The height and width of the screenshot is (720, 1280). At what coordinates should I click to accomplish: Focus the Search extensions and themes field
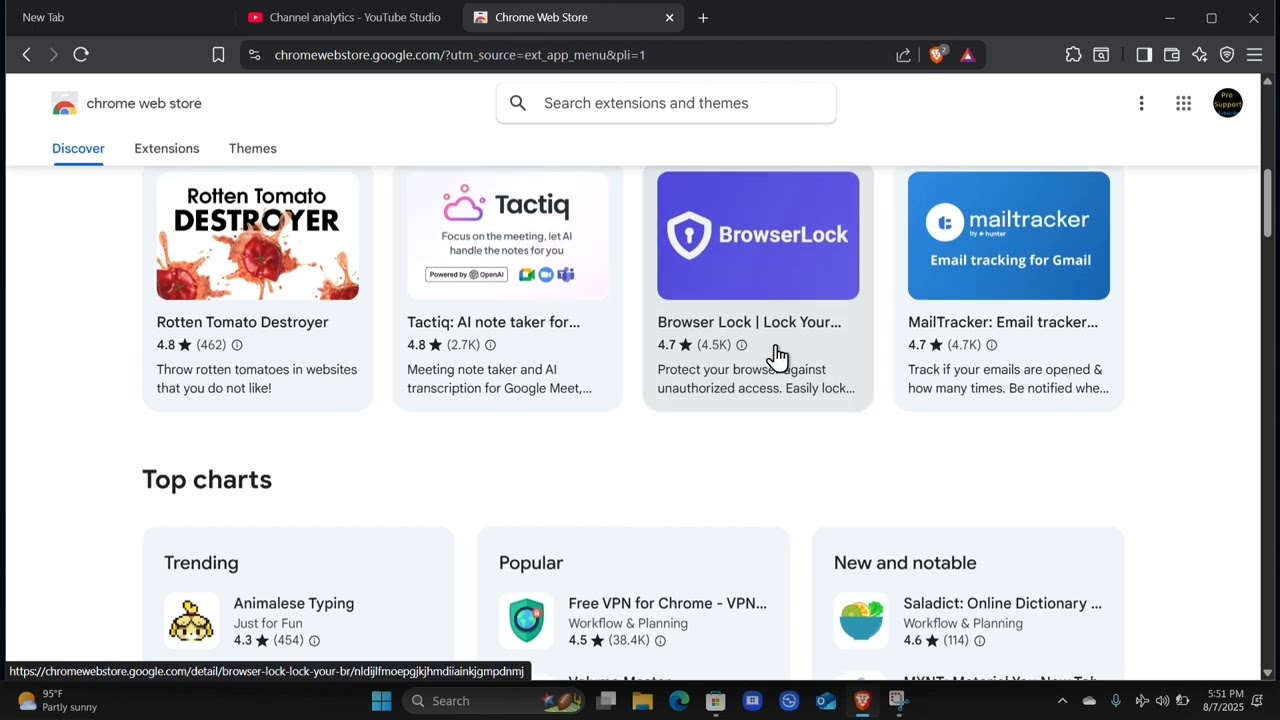click(666, 103)
